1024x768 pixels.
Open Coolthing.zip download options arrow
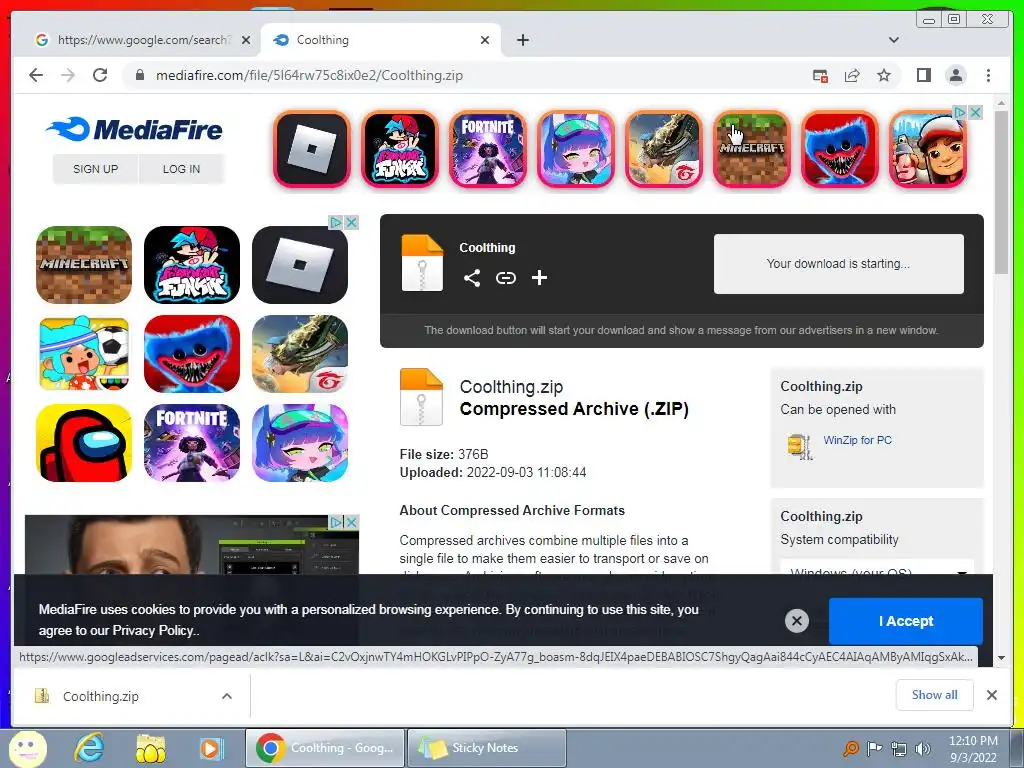[227, 696]
